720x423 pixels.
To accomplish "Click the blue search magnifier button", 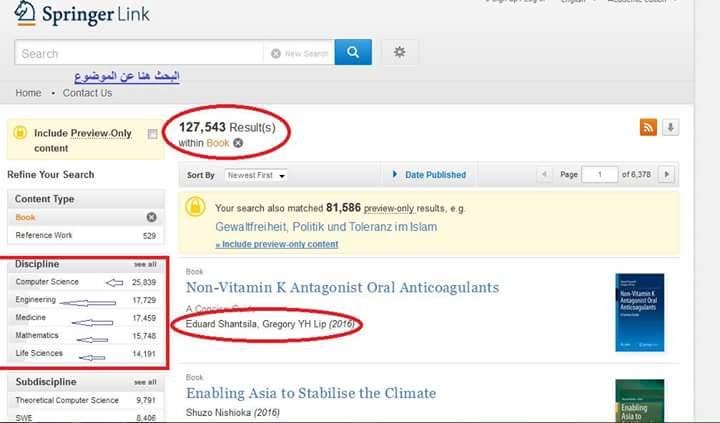I will (353, 53).
